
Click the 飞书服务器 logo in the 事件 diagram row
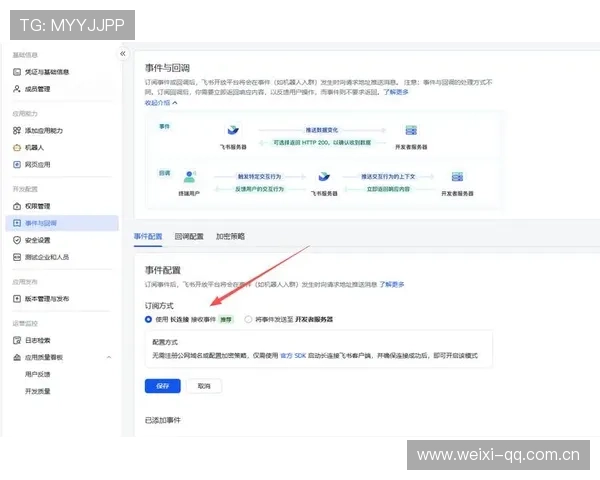(233, 130)
